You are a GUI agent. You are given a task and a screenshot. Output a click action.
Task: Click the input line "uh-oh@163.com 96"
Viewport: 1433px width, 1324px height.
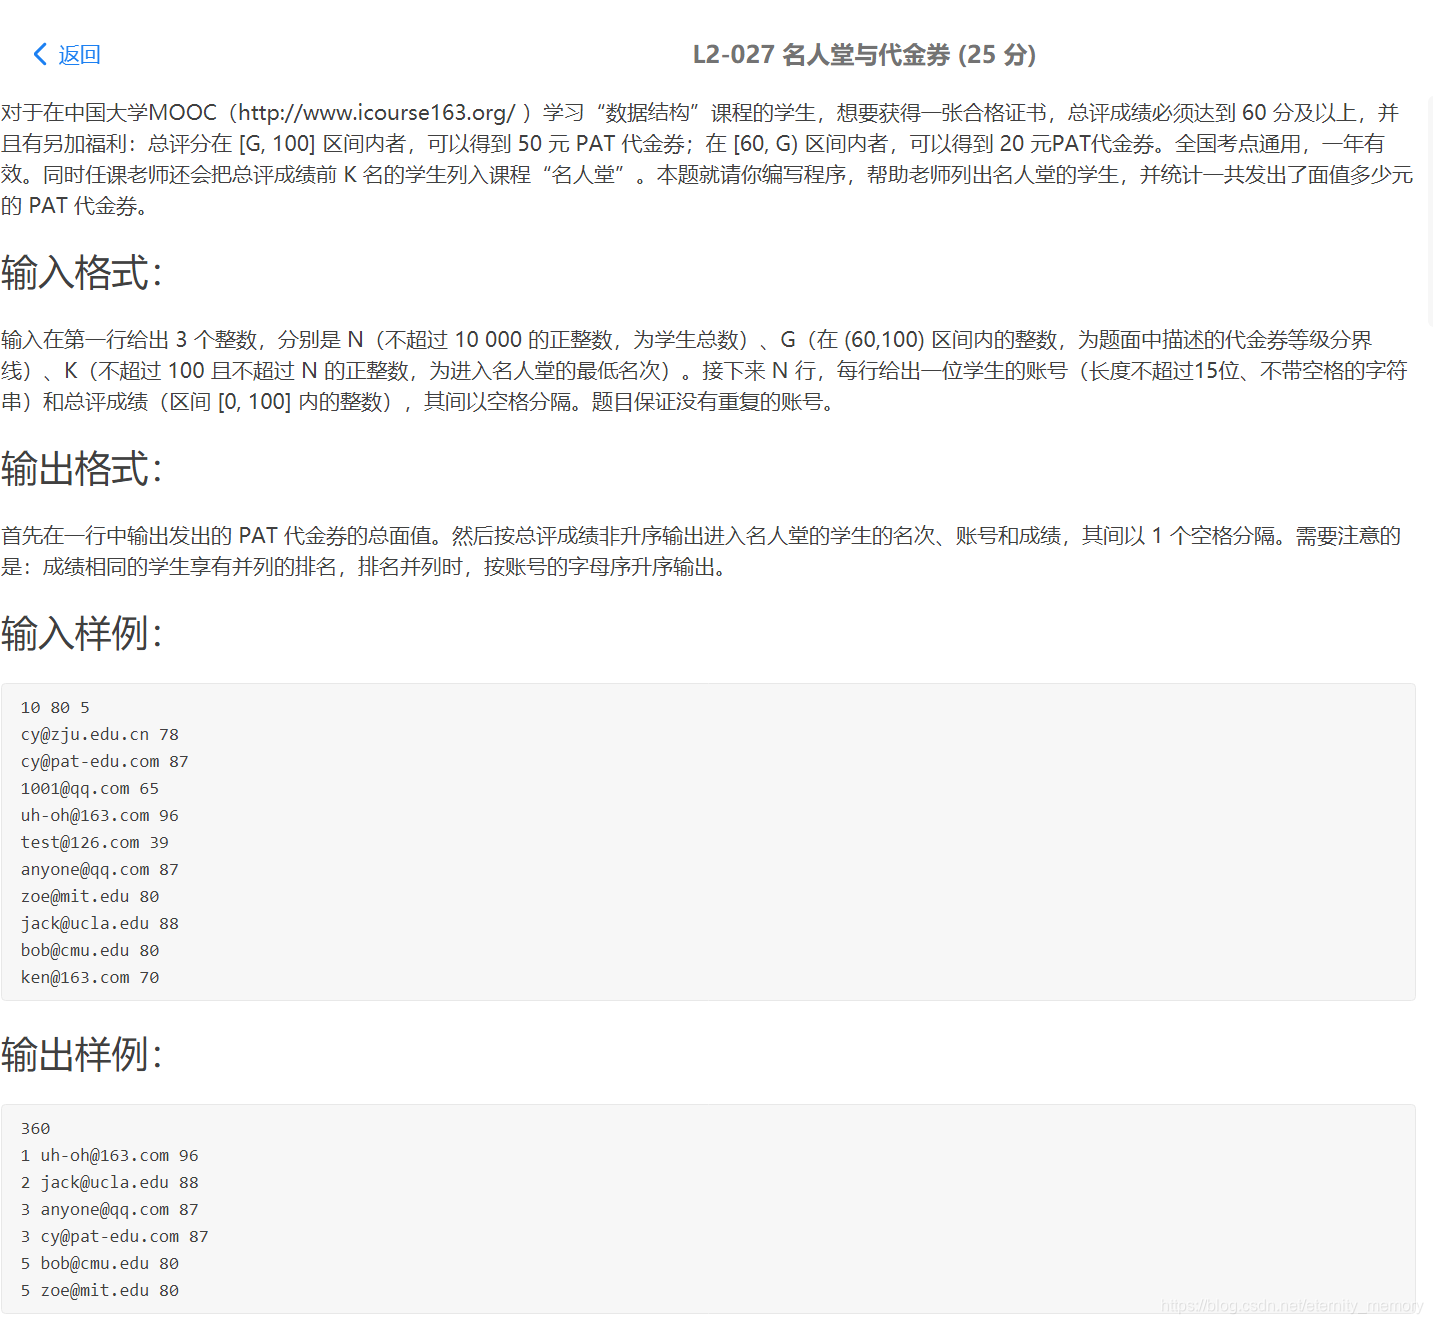pyautogui.click(x=100, y=816)
